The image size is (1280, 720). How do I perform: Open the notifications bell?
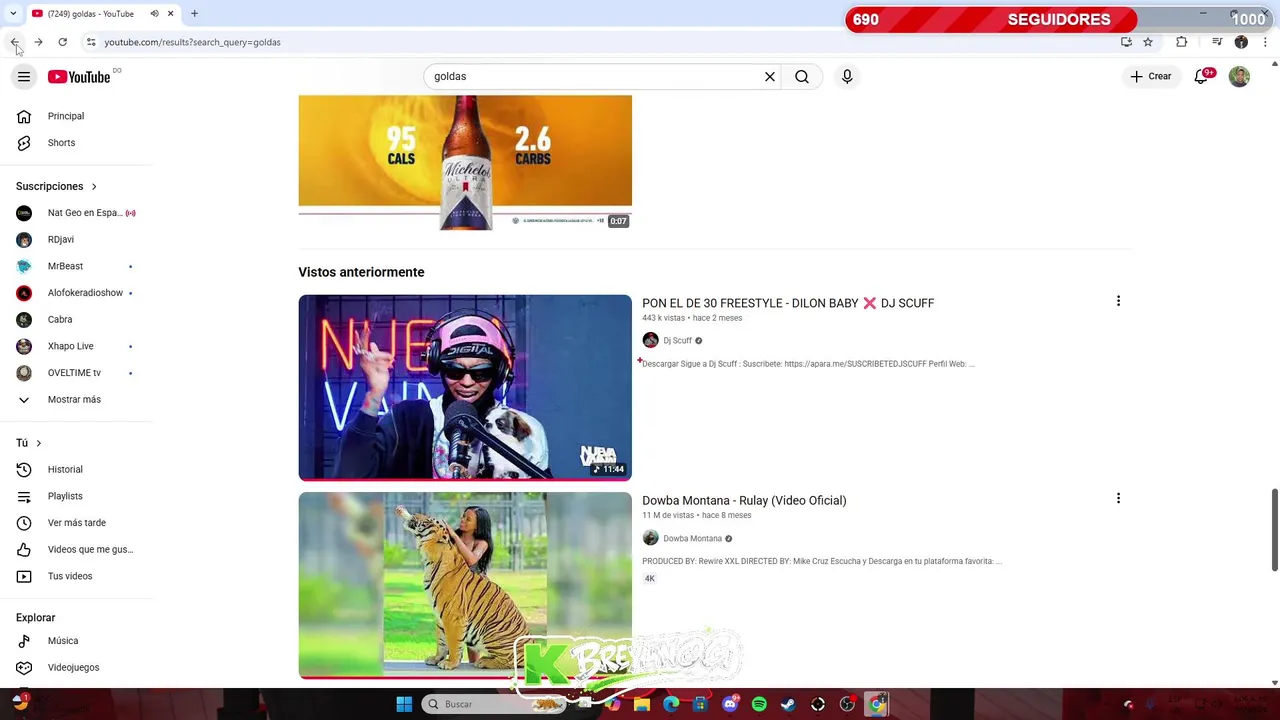[1202, 77]
